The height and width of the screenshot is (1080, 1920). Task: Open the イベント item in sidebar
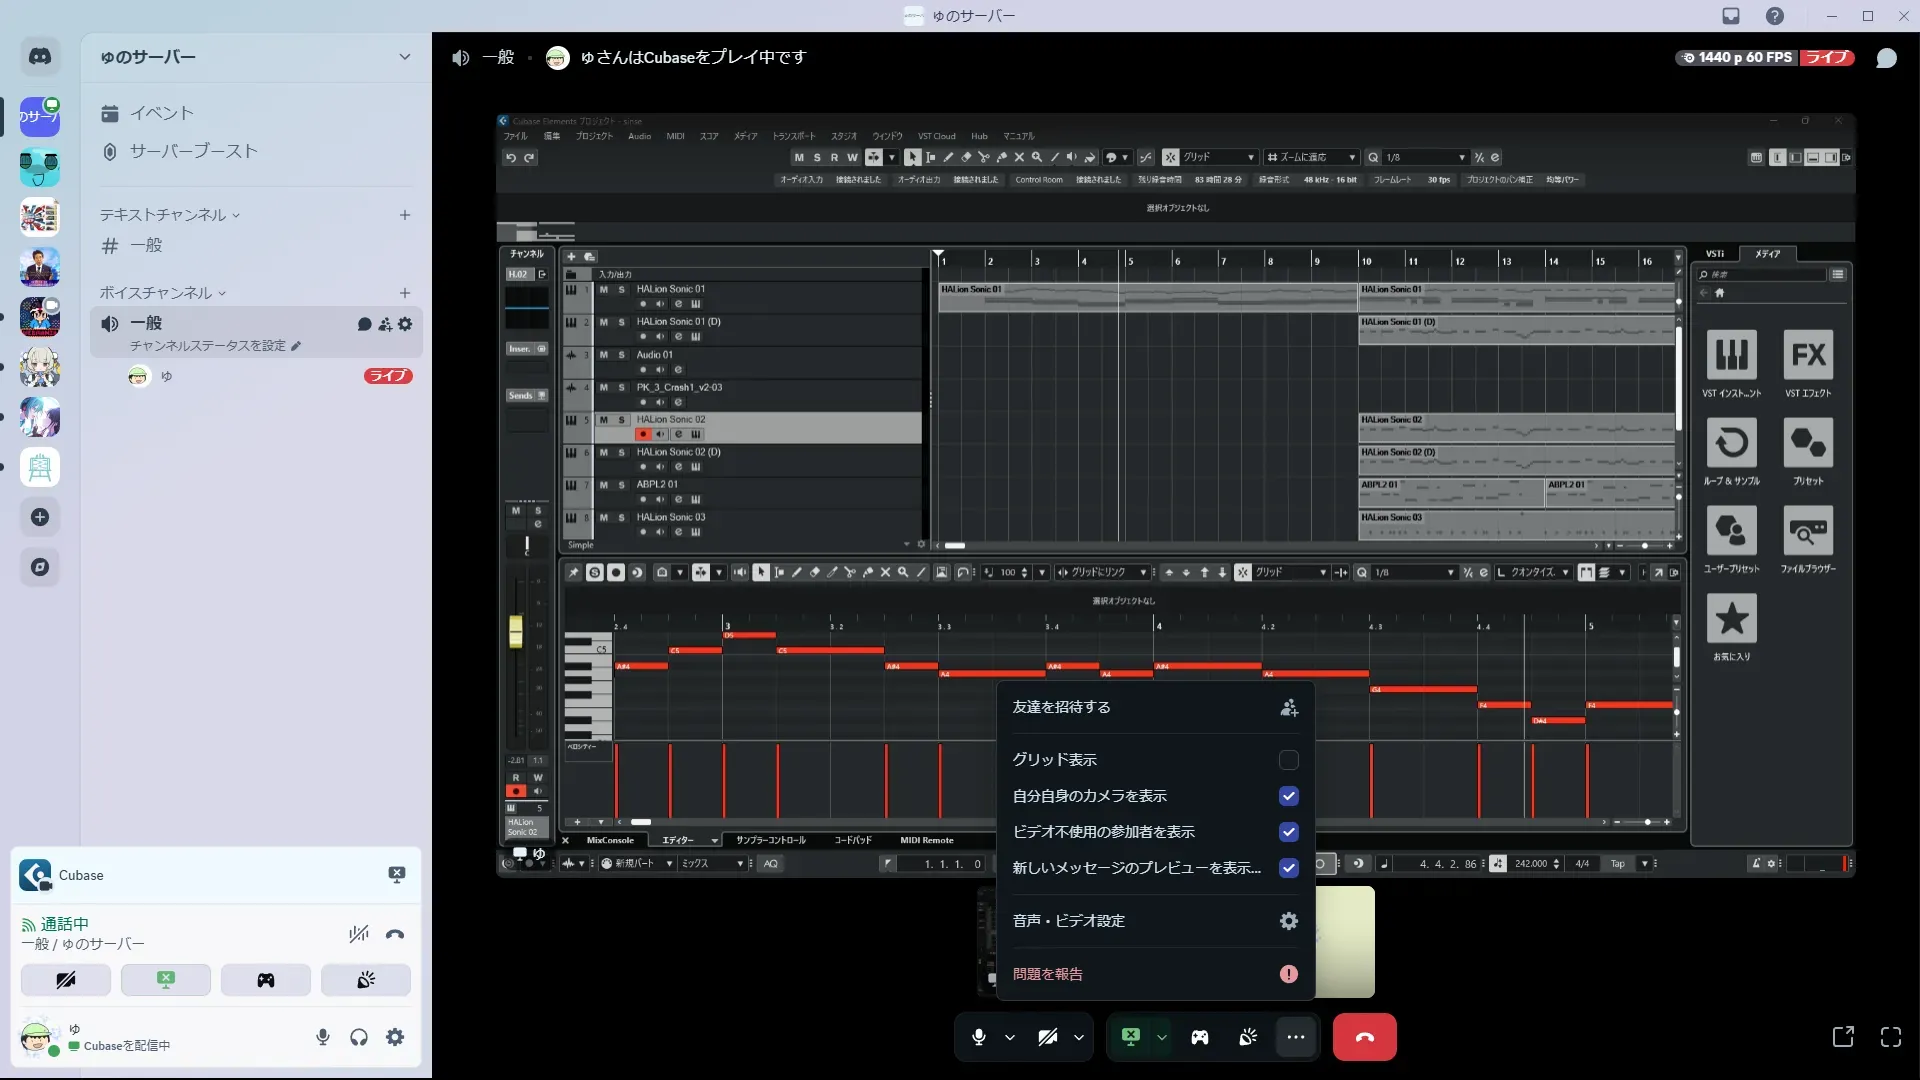tap(161, 113)
